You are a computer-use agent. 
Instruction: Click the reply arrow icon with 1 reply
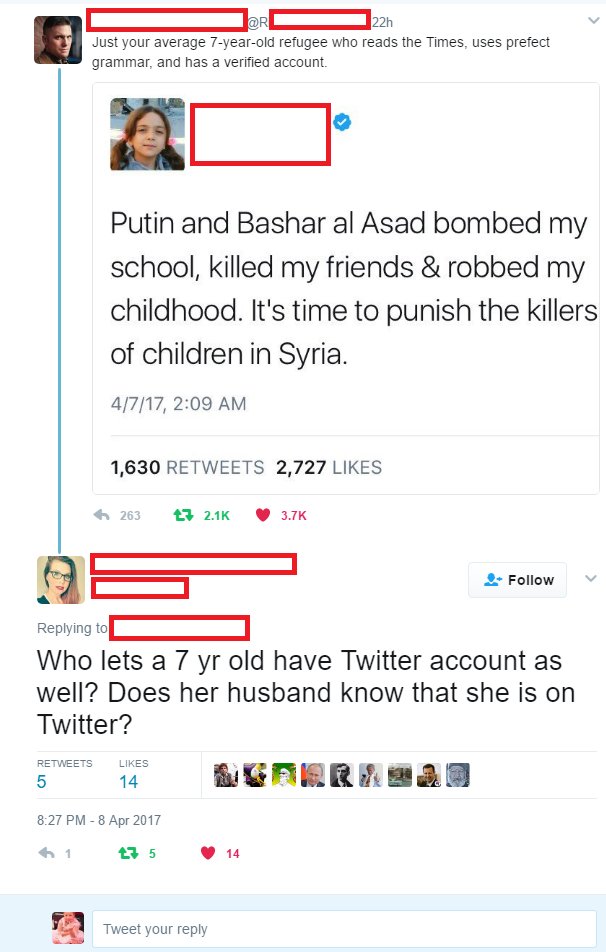45,853
